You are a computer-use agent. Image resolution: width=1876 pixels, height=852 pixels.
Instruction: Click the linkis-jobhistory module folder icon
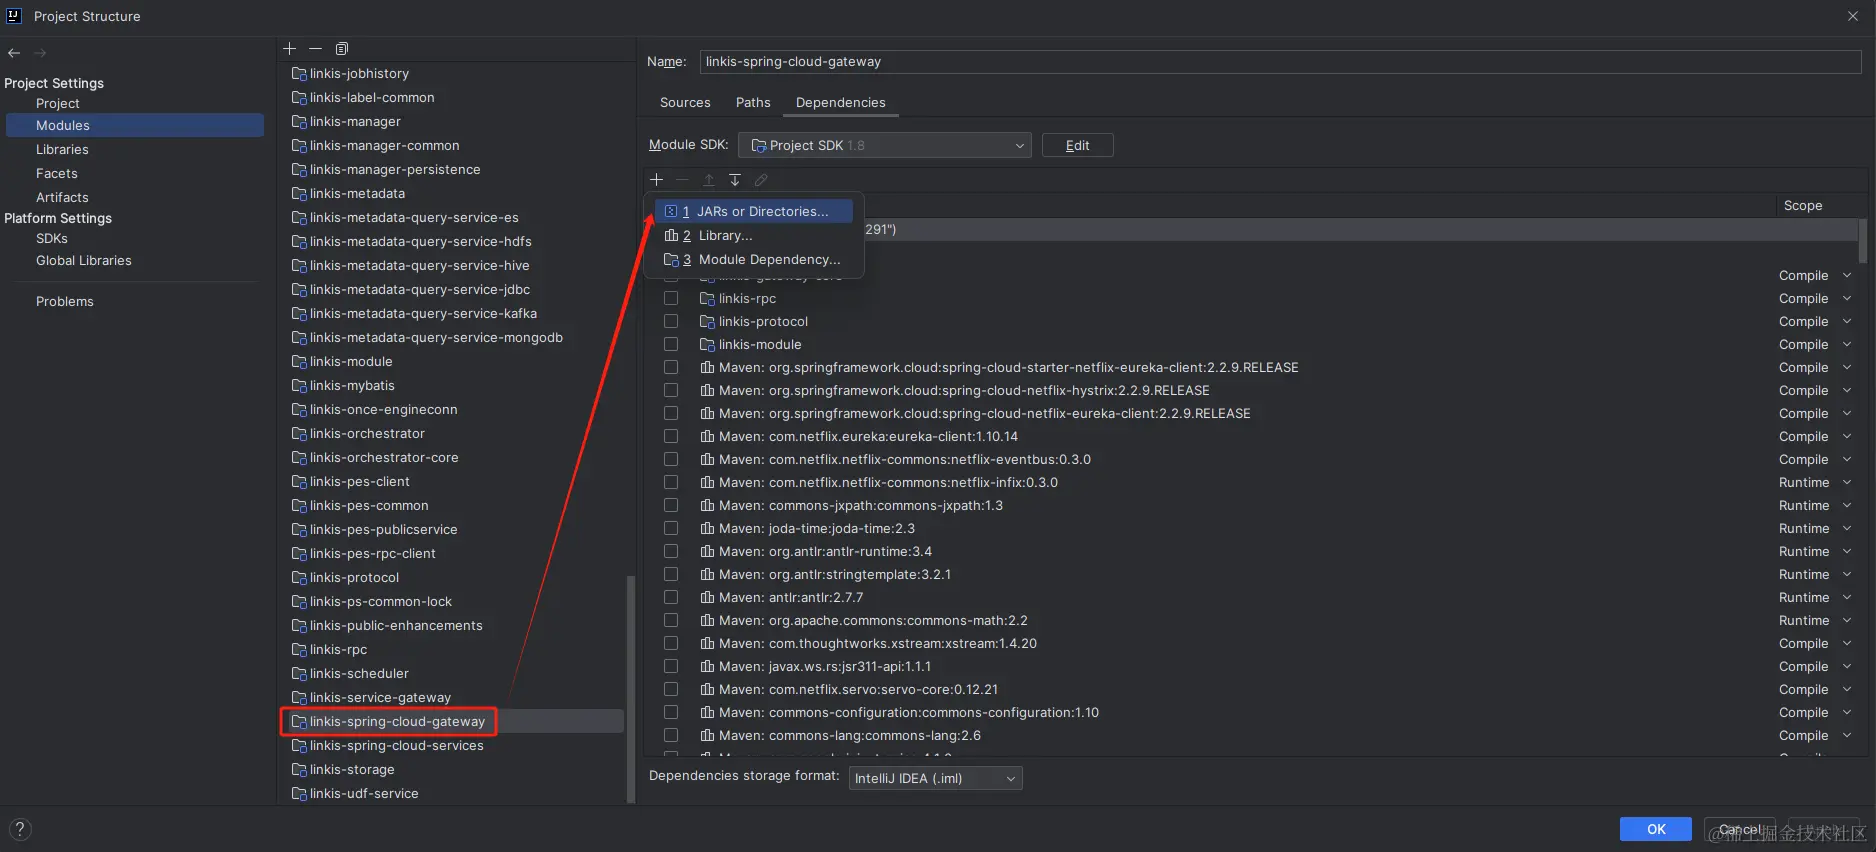point(299,74)
